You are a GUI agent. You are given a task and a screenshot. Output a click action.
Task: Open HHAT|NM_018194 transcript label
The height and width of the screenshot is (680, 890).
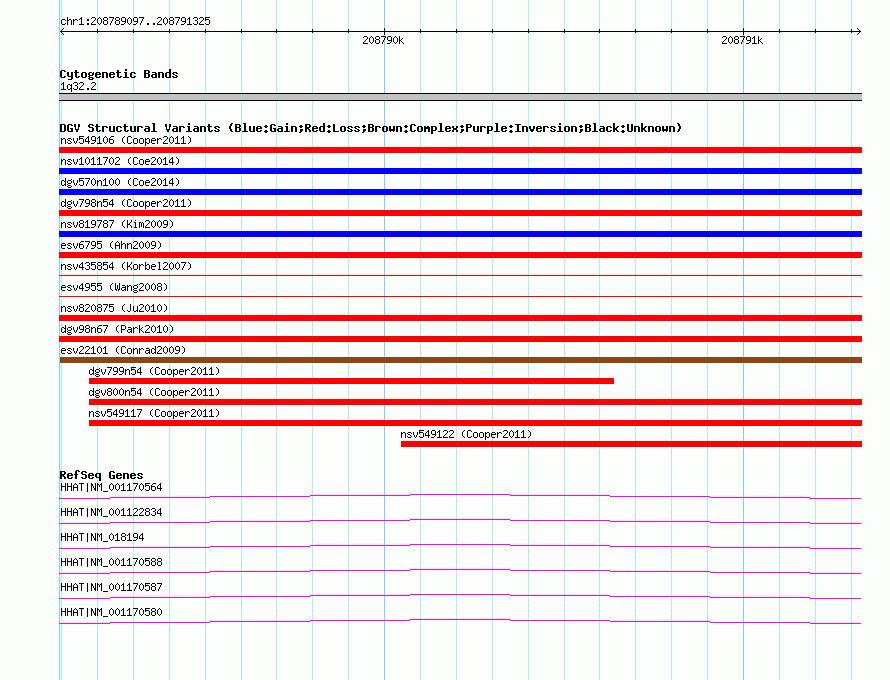coord(102,538)
